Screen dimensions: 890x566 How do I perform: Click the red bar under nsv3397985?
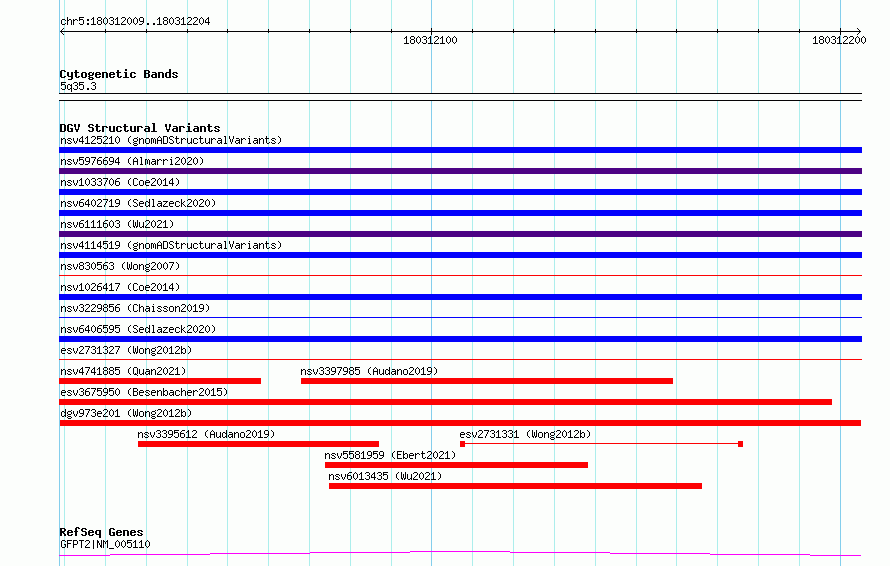pyautogui.click(x=487, y=381)
